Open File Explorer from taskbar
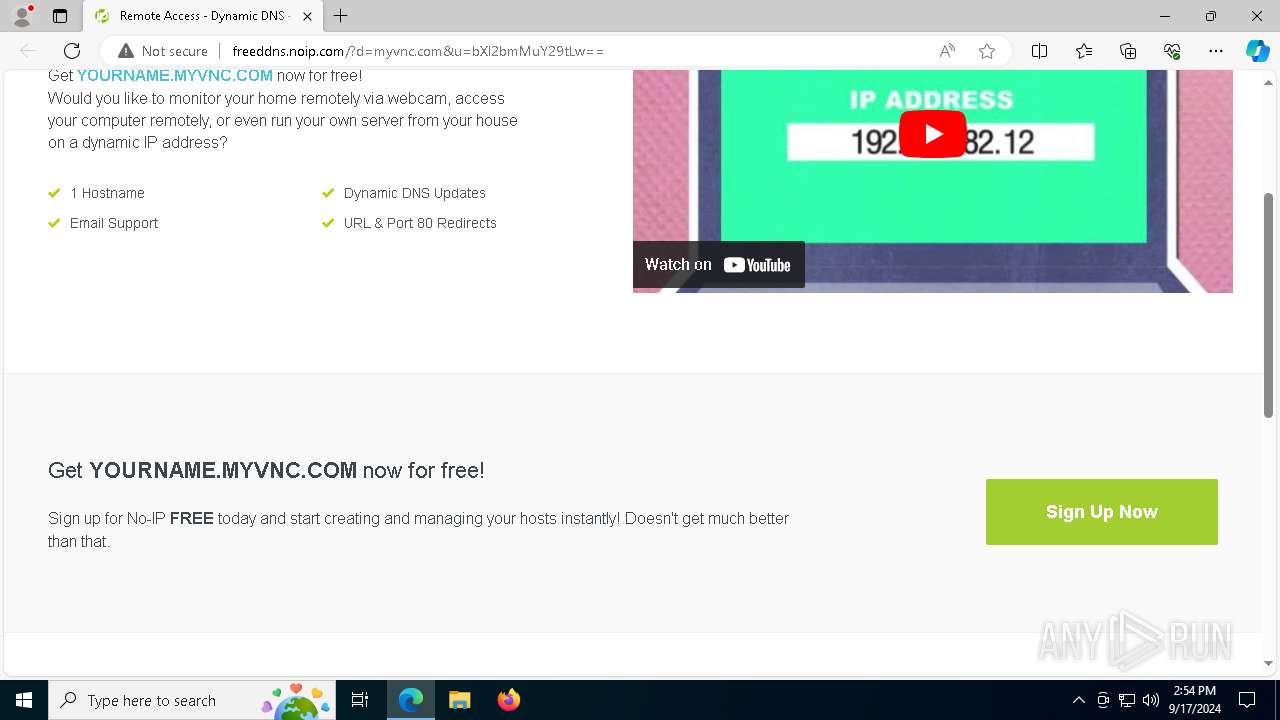The image size is (1280, 720). coord(459,700)
